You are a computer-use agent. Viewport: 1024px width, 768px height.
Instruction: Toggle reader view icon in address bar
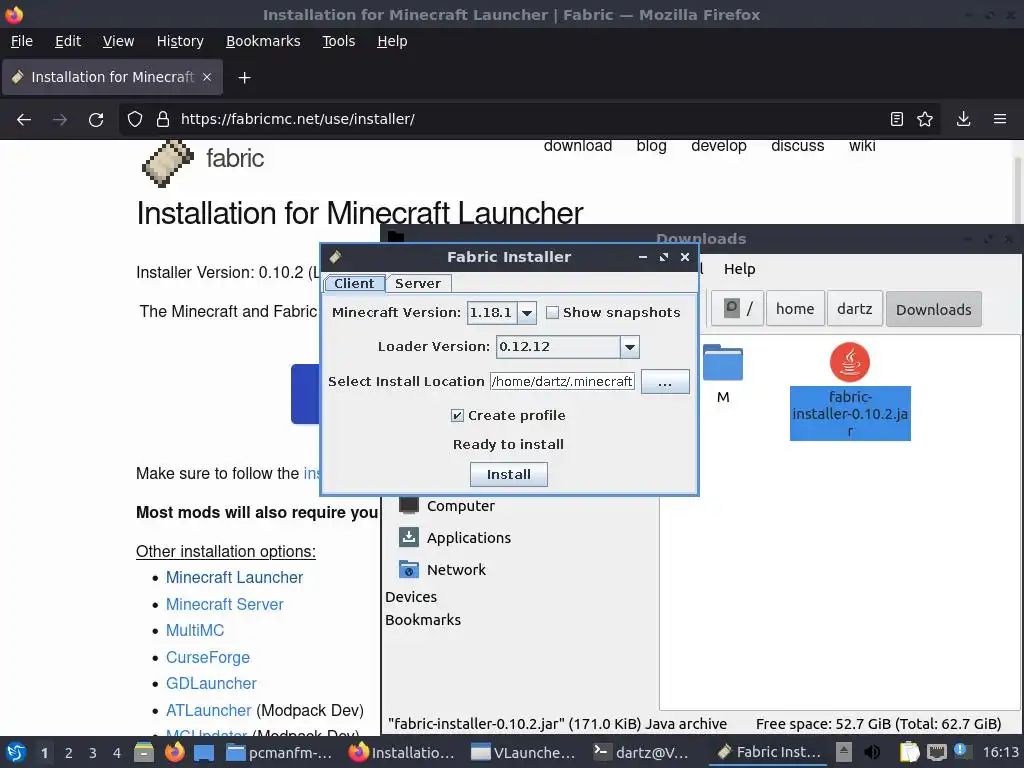point(897,119)
